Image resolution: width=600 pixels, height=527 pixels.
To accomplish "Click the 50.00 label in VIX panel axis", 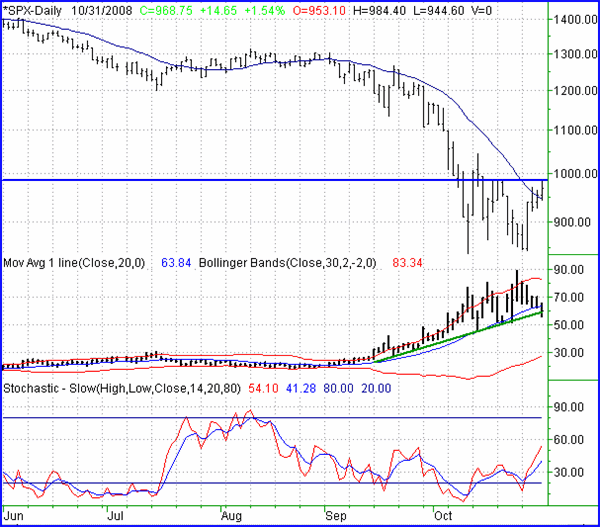I will [568, 325].
